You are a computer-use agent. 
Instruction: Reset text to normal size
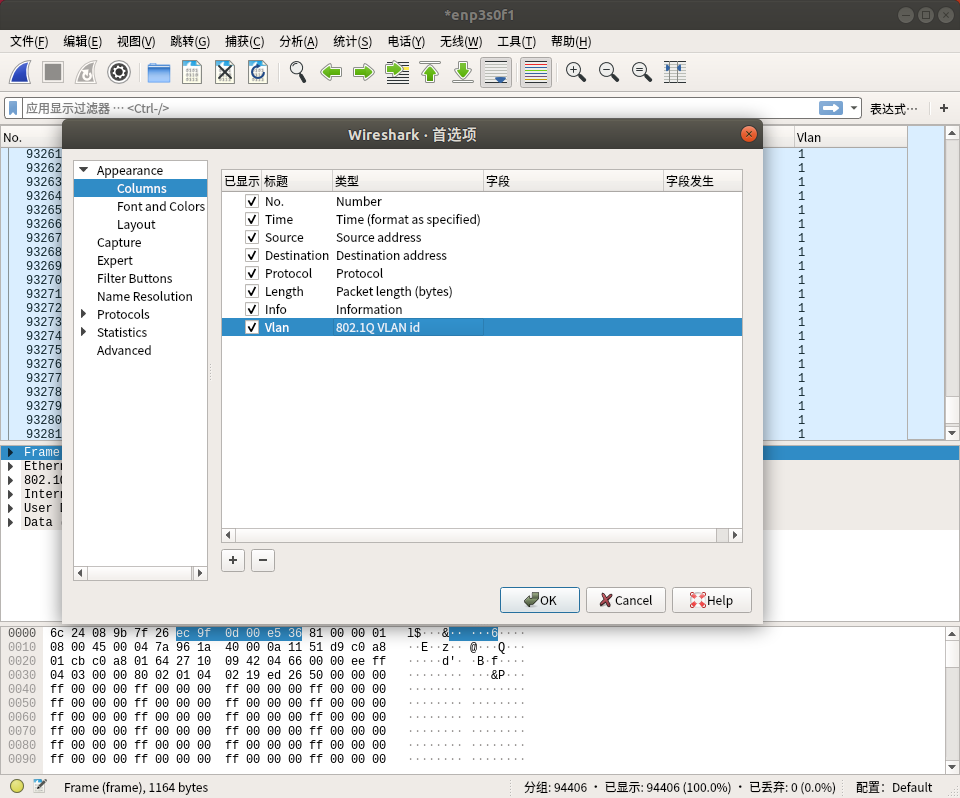coord(642,72)
